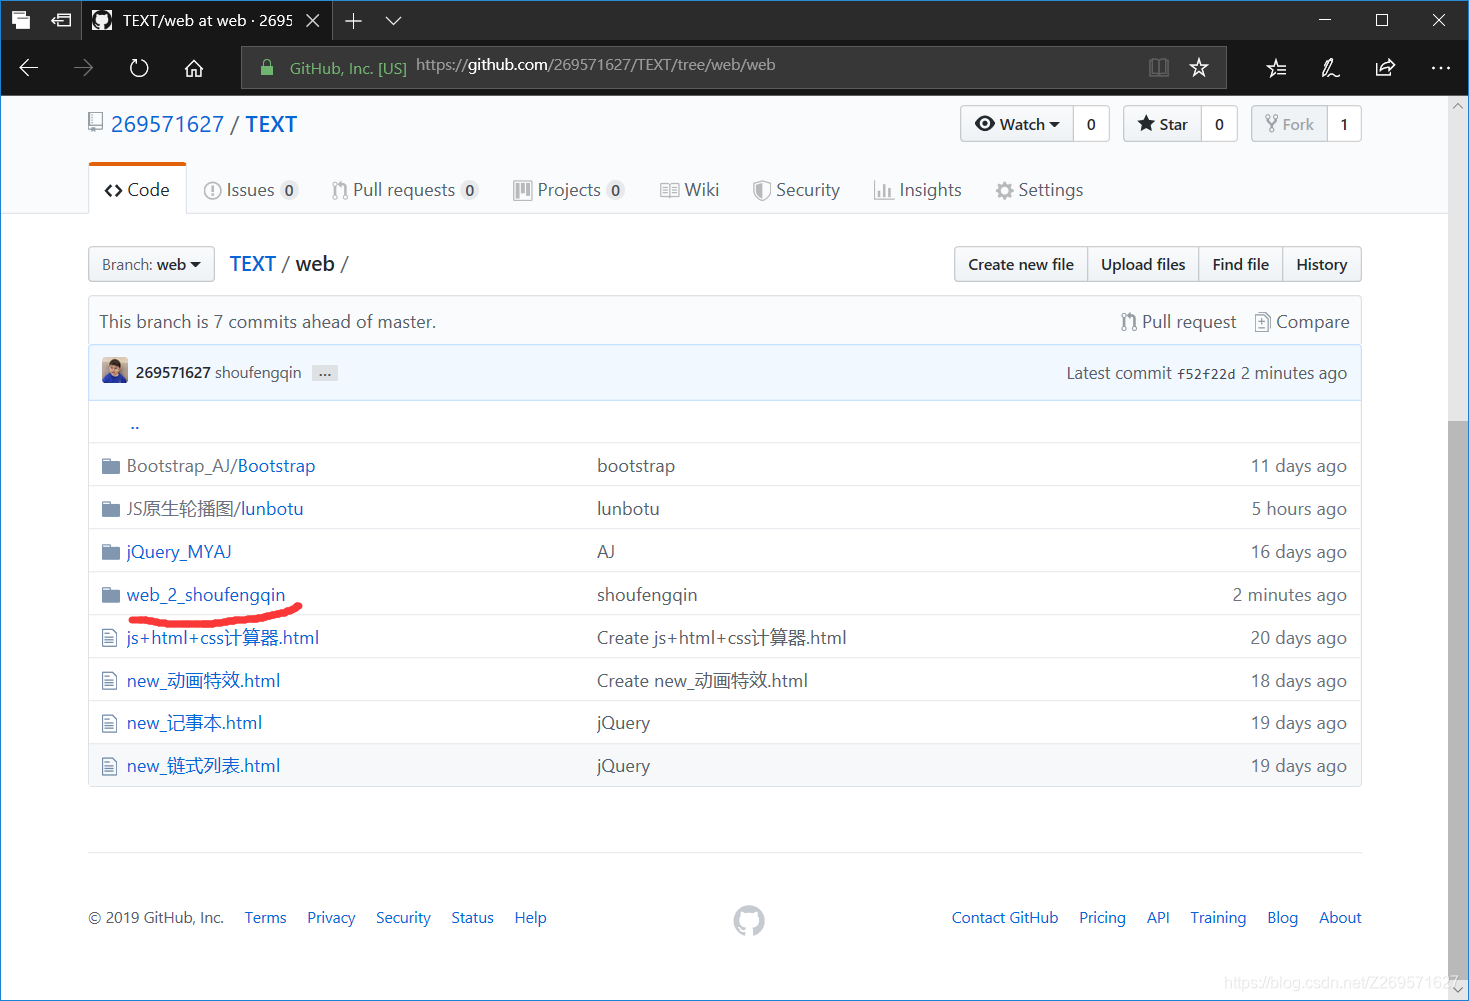Share this page icon
The image size is (1469, 1001).
[x=1385, y=68]
